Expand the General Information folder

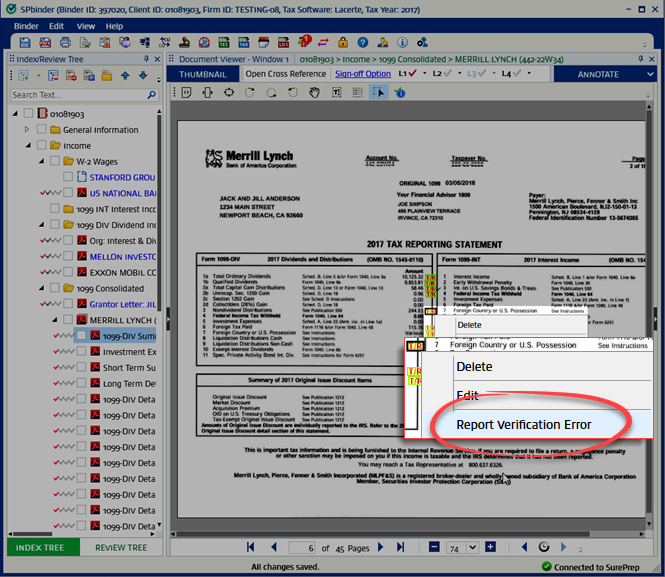[x=28, y=130]
